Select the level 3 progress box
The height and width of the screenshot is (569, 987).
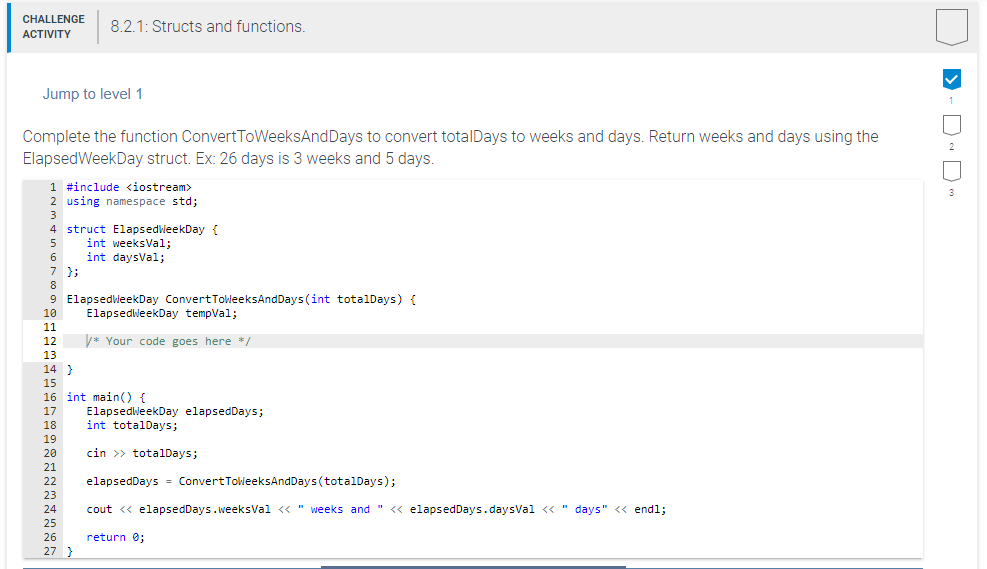tap(951, 171)
